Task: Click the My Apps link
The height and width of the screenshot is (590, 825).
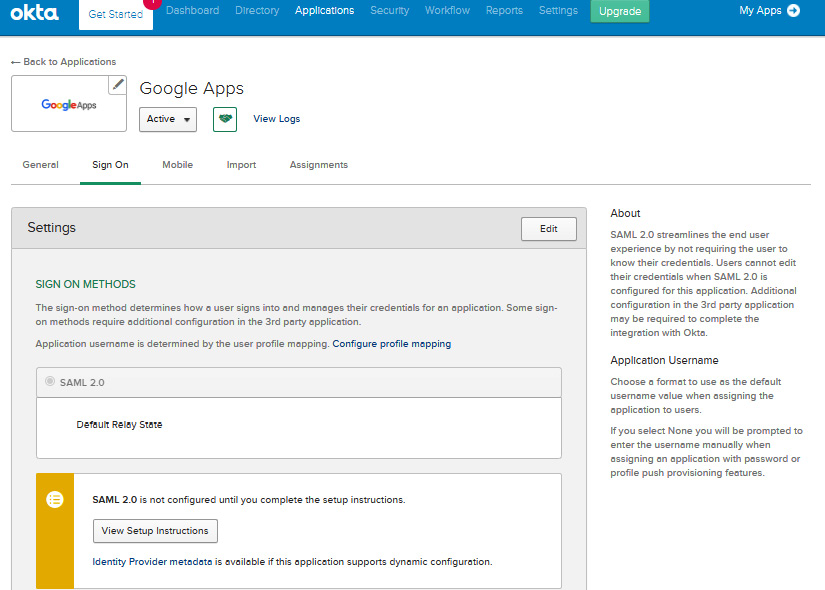Action: pyautogui.click(x=760, y=11)
